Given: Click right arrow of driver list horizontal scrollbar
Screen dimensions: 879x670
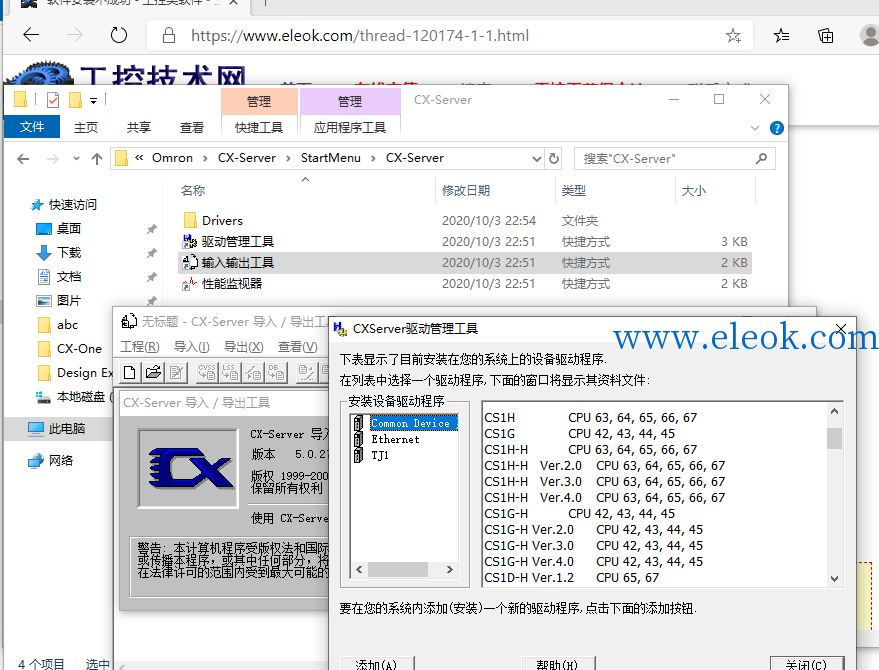Looking at the screenshot, I should click(450, 570).
